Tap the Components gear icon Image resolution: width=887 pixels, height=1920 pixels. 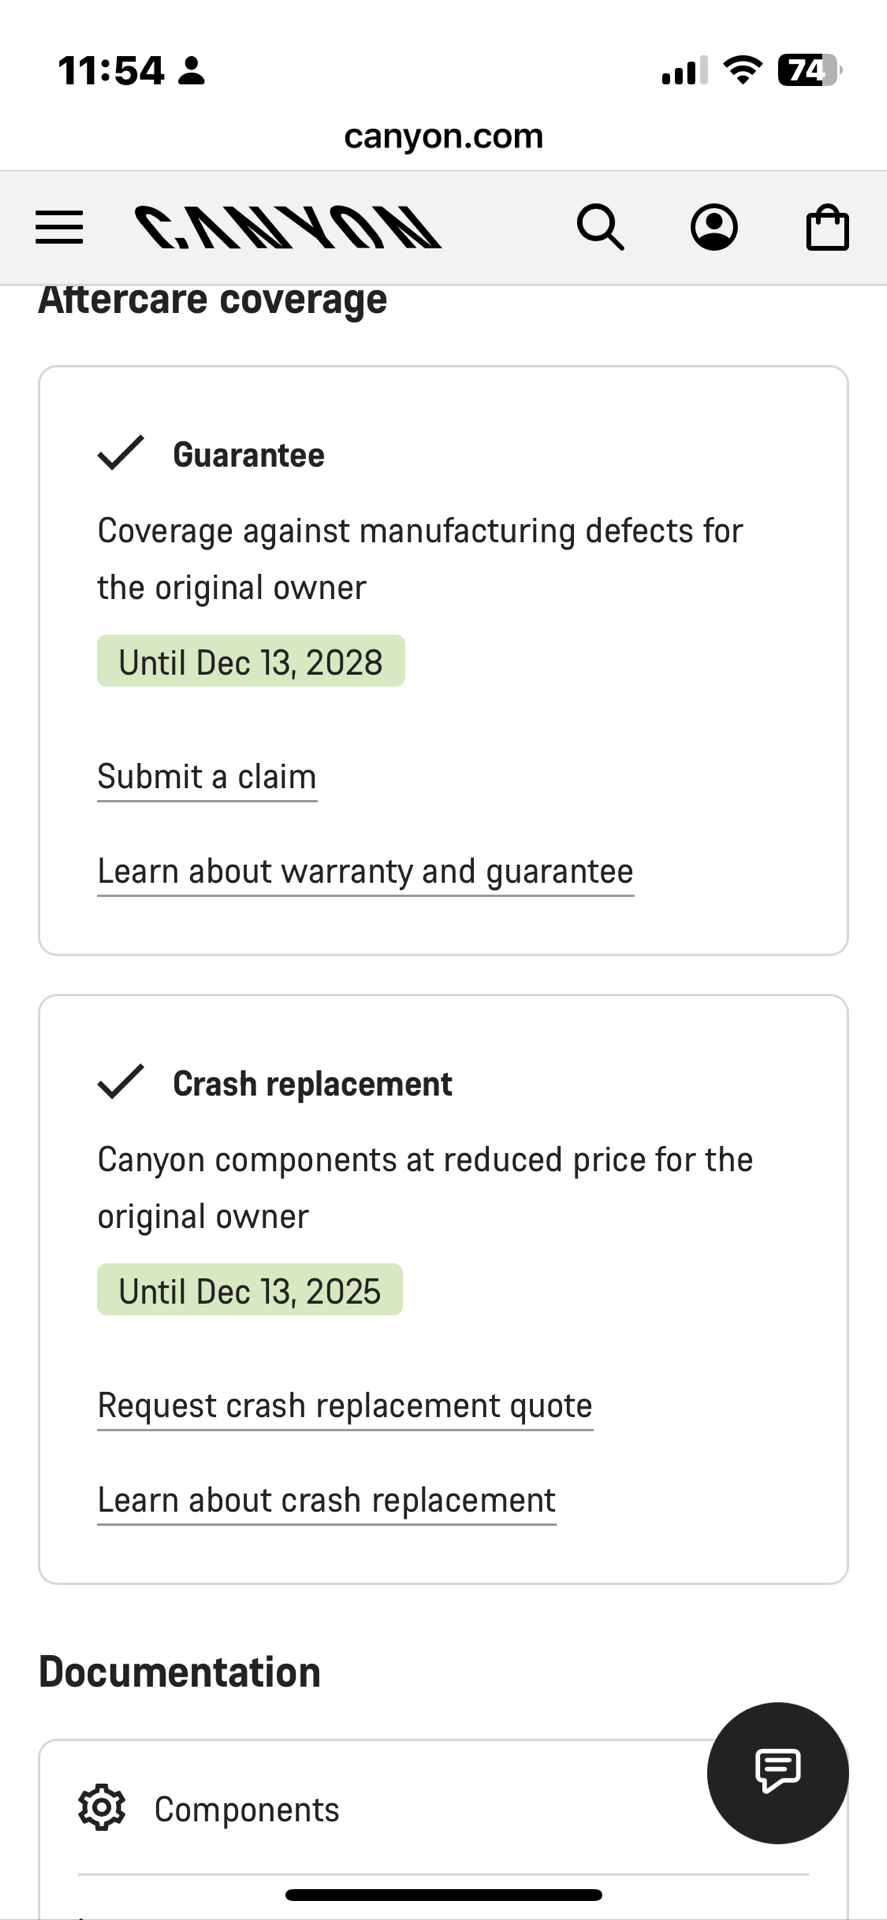pyautogui.click(x=102, y=1808)
